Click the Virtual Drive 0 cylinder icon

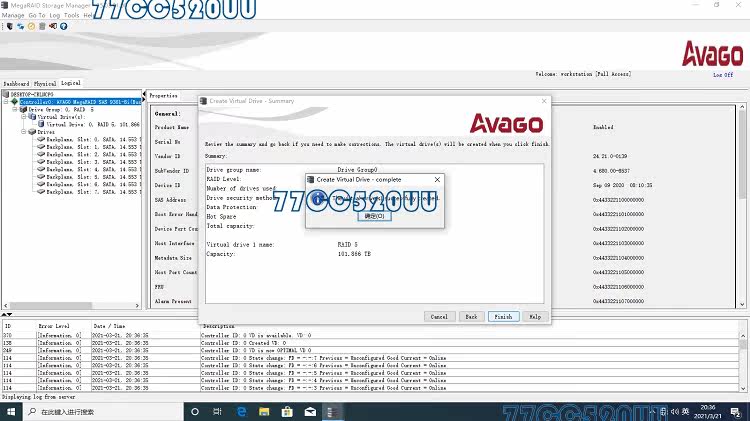pyautogui.click(x=41, y=124)
